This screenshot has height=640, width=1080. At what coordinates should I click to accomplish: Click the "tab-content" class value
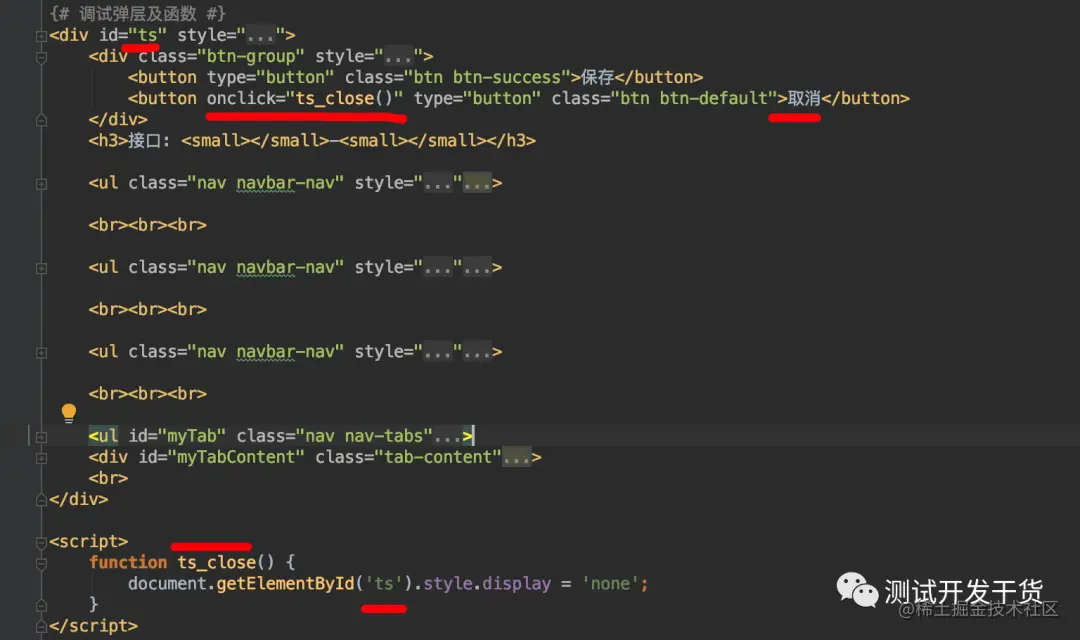pyautogui.click(x=438, y=457)
